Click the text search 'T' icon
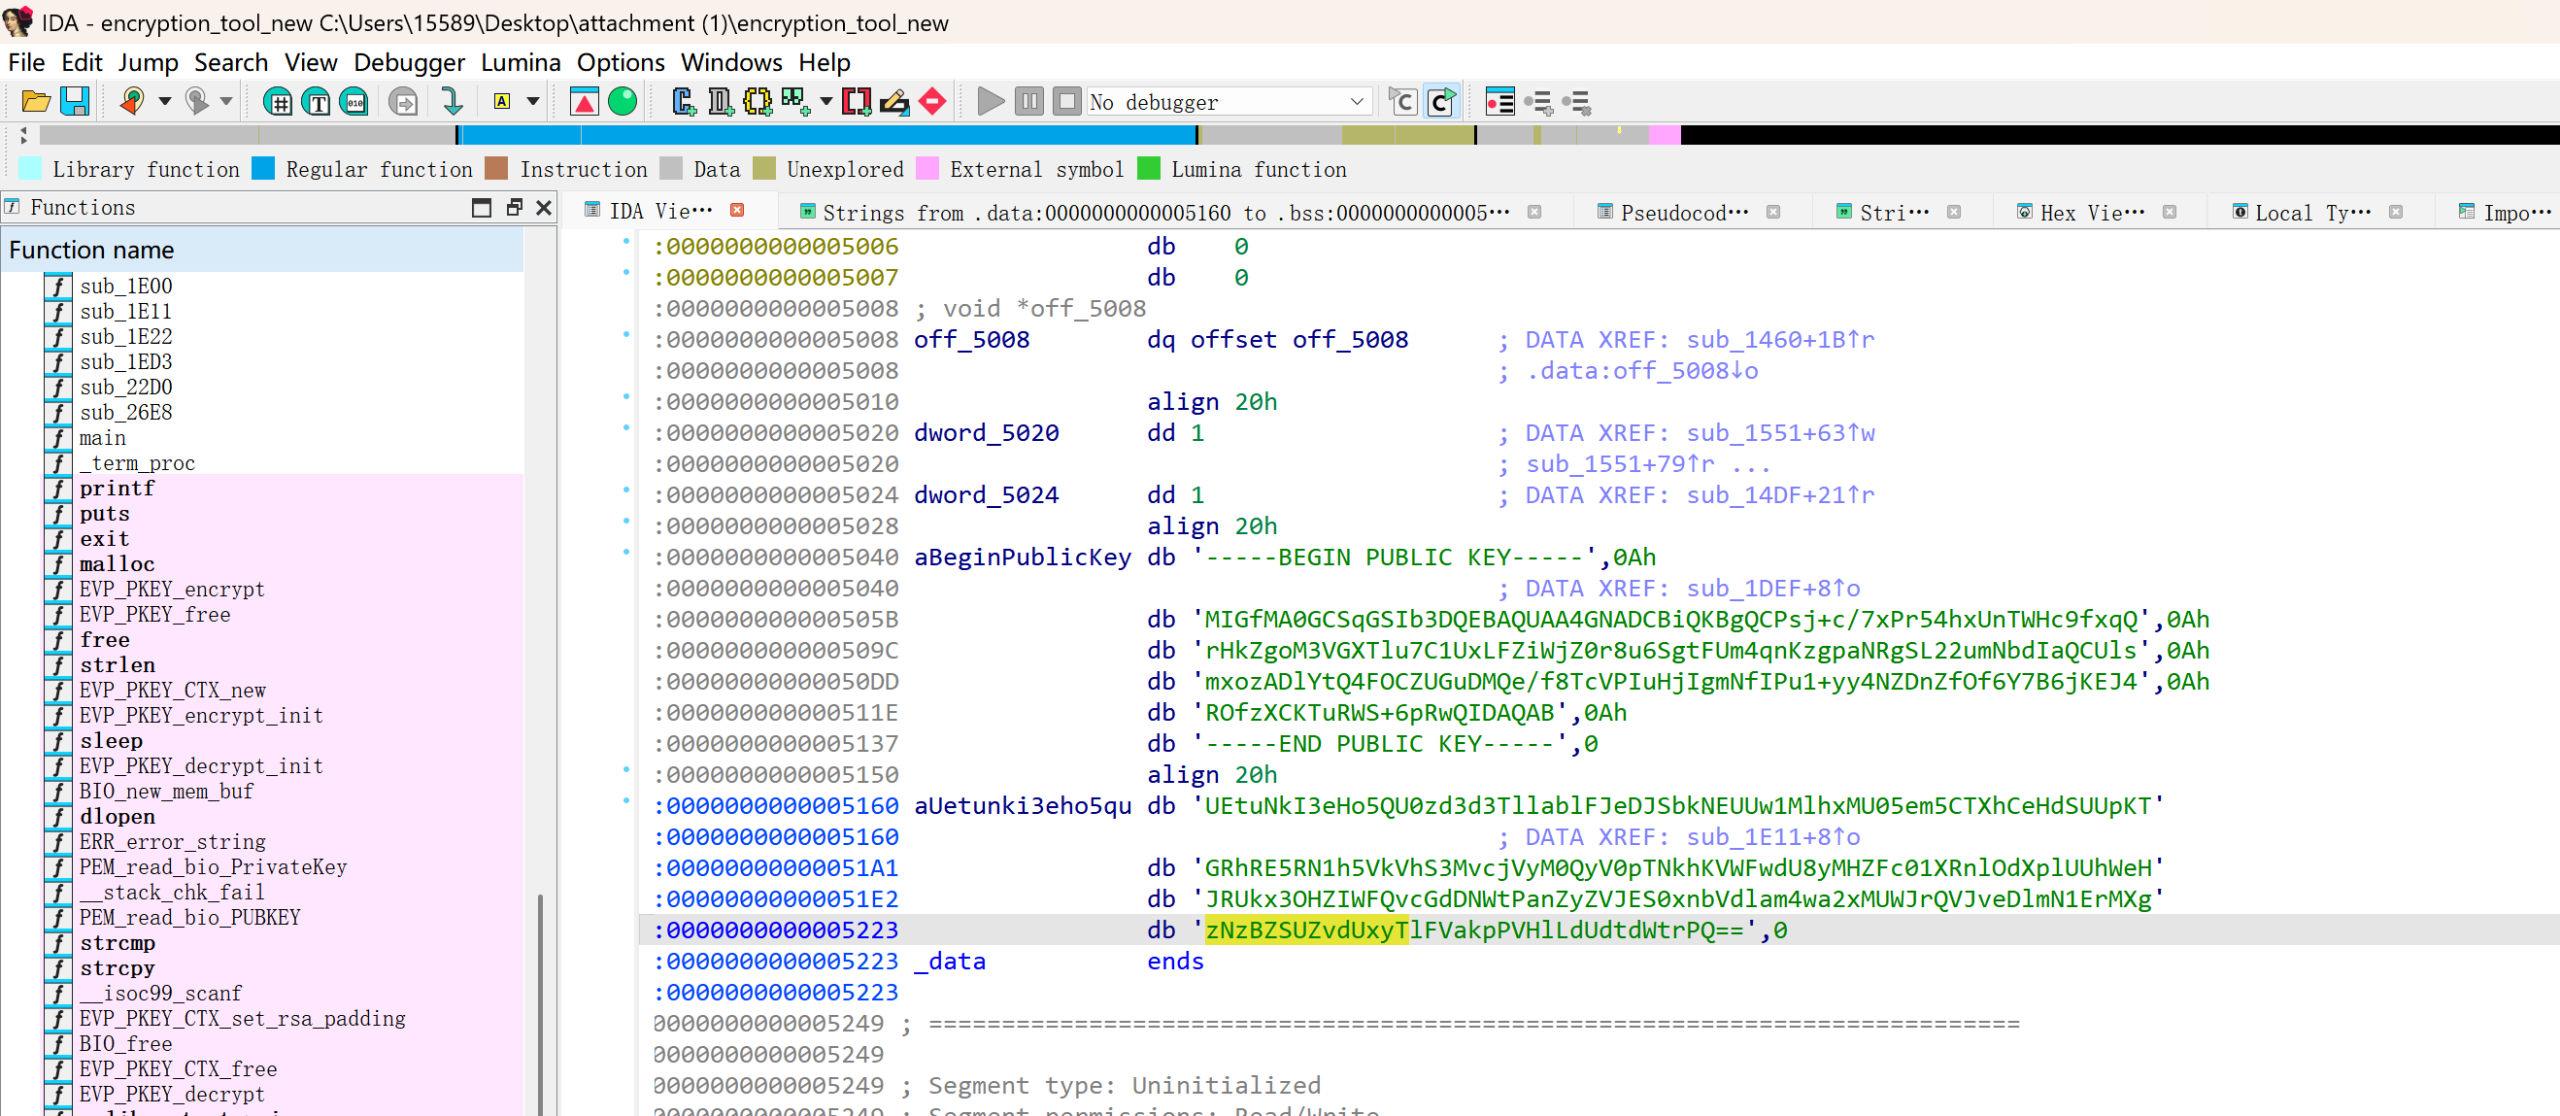 point(316,101)
